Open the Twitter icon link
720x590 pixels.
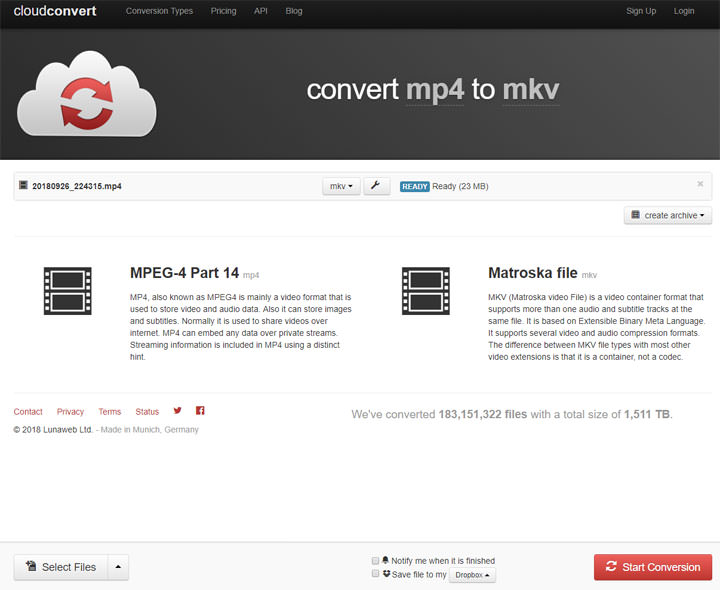click(177, 410)
